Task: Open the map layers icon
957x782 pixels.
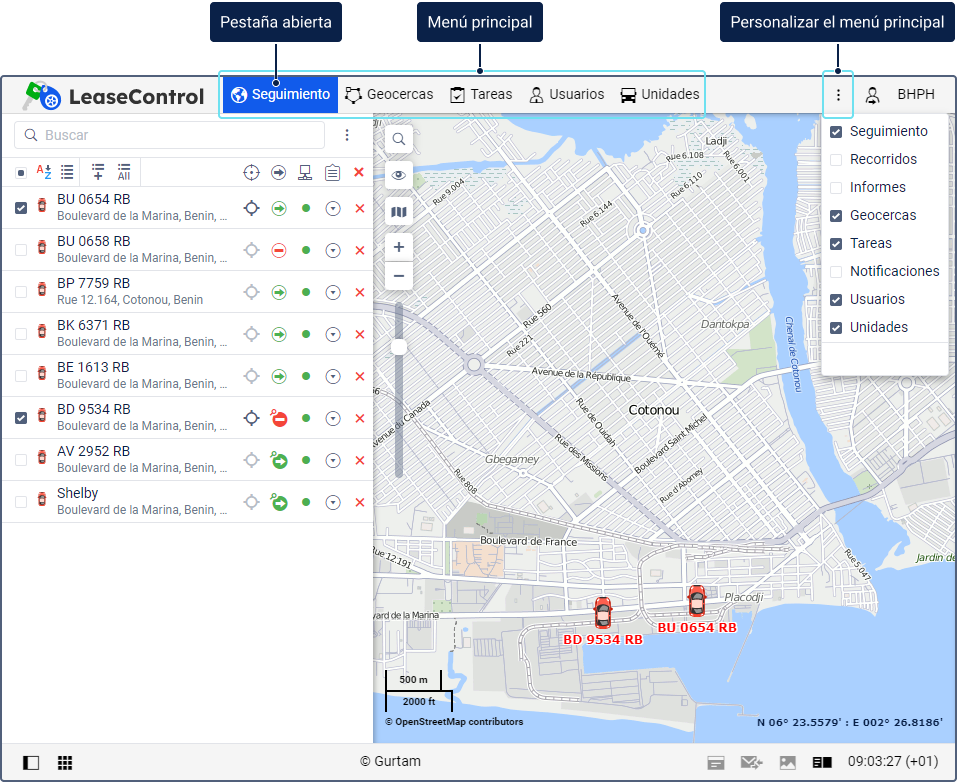Action: point(398,211)
